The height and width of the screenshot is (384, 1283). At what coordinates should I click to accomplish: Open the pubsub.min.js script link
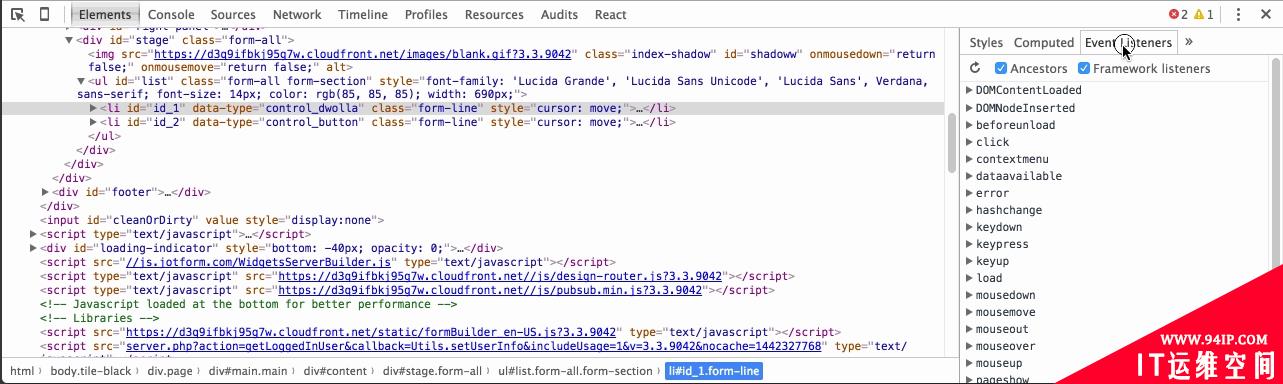click(x=490, y=290)
